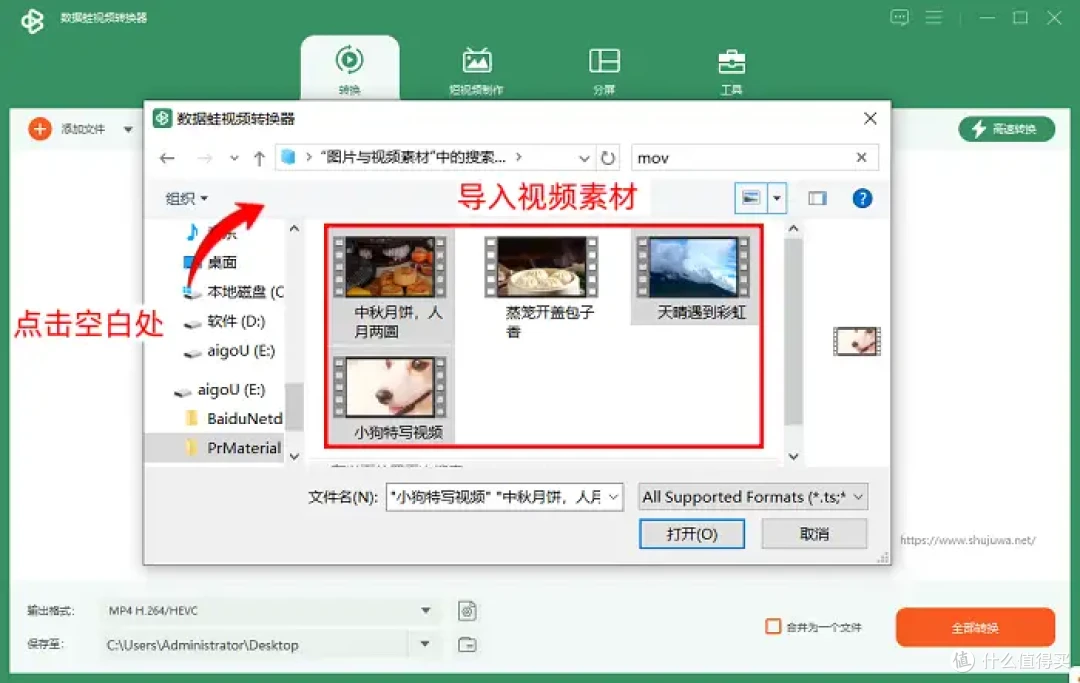Open the 工具 toolbox tab
This screenshot has width=1080, height=683.
[x=731, y=70]
